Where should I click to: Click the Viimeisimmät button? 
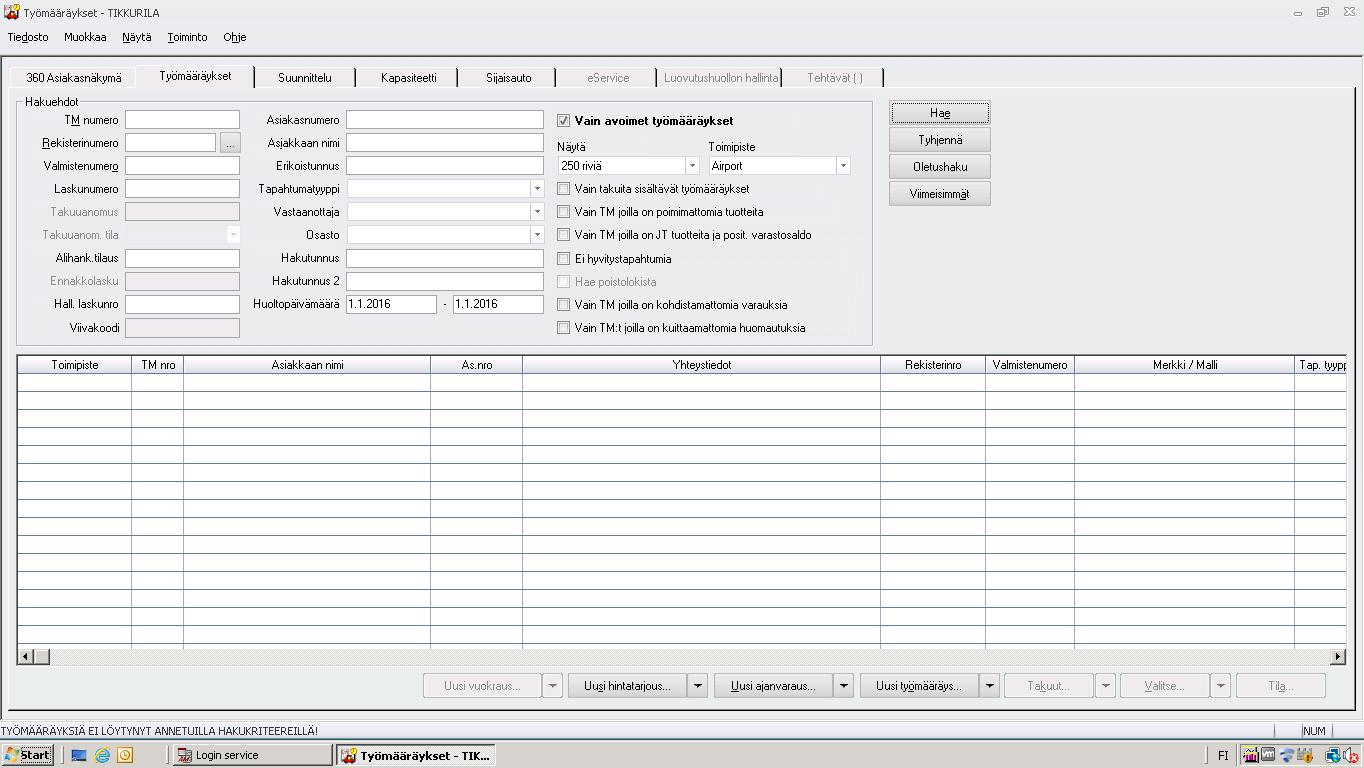(940, 194)
